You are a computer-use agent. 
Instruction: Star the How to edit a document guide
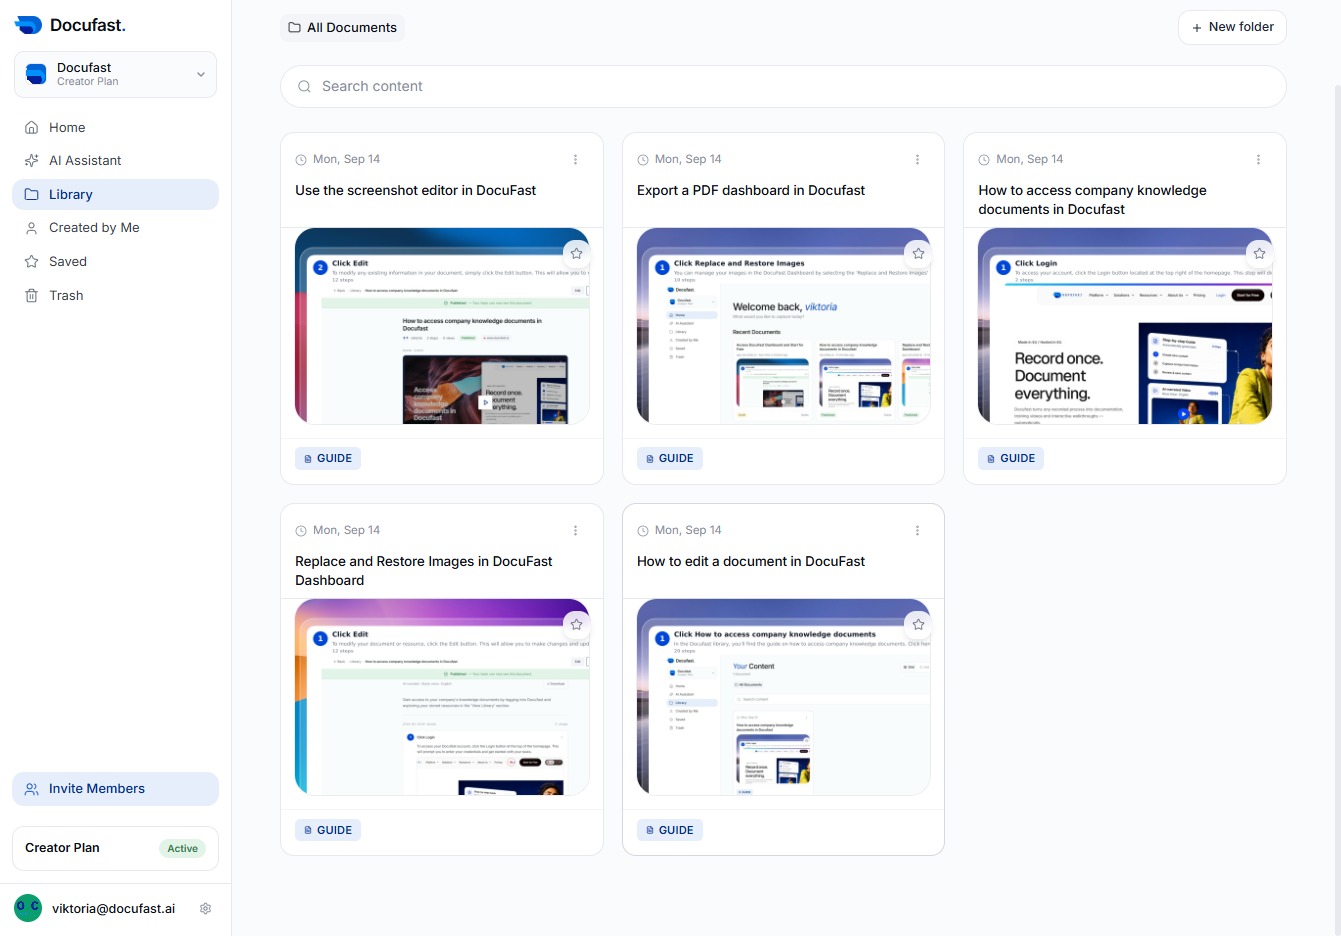pyautogui.click(x=918, y=624)
